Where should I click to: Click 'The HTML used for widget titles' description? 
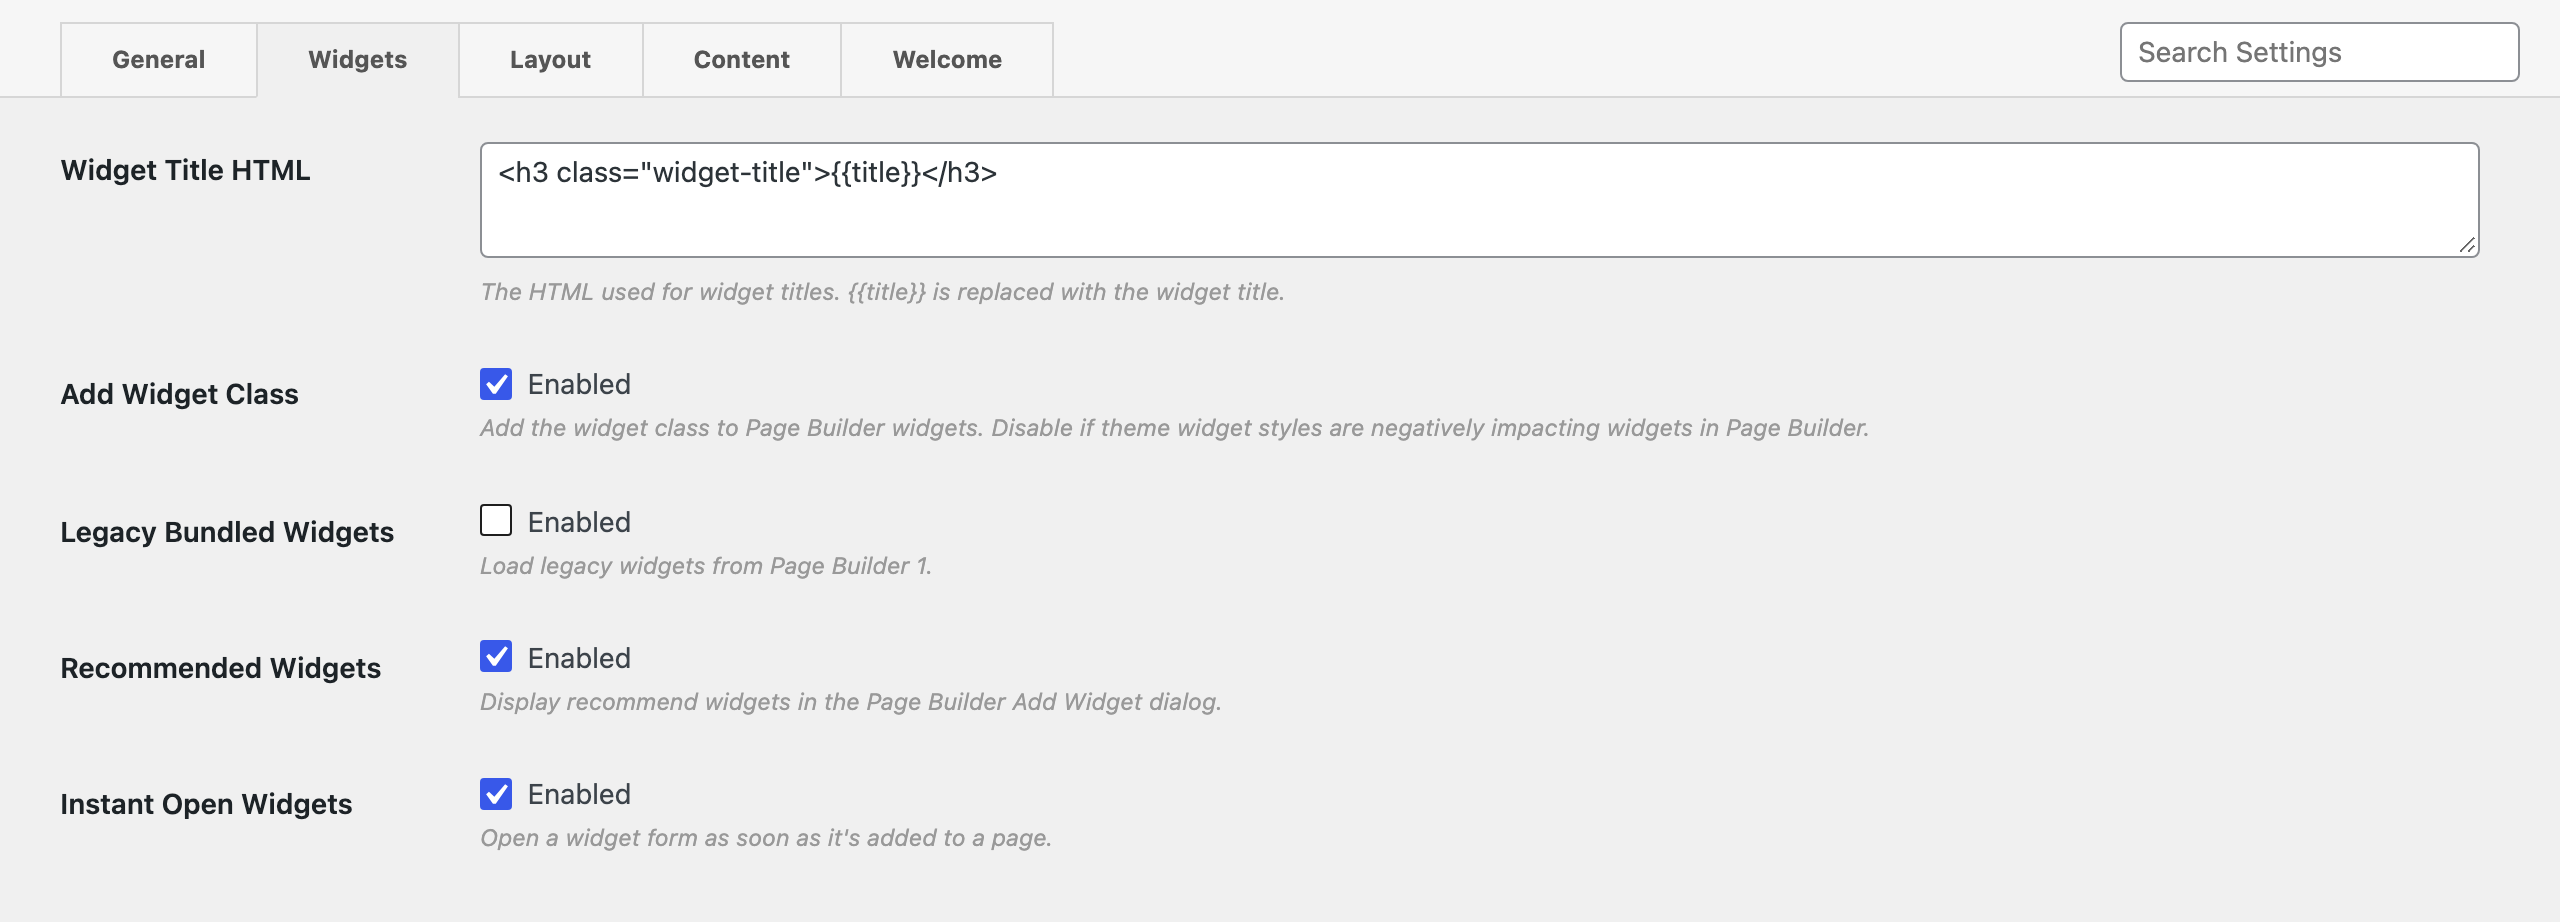tap(882, 292)
